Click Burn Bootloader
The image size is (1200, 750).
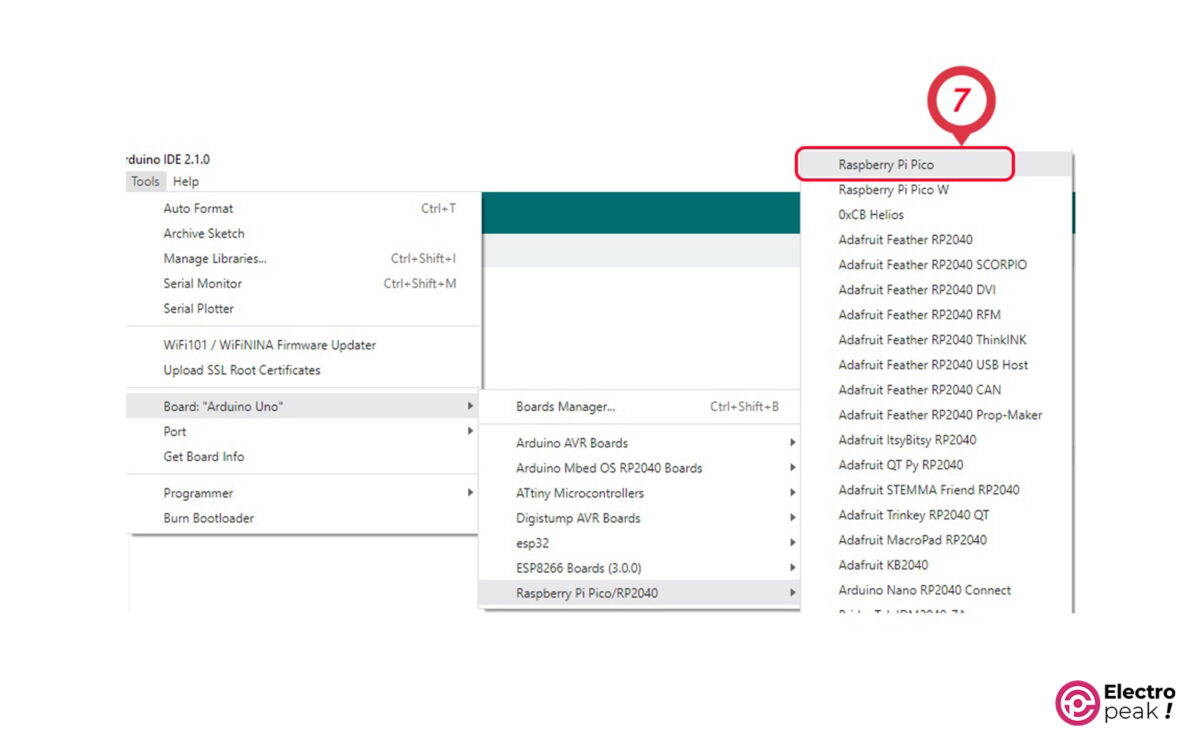(x=209, y=518)
